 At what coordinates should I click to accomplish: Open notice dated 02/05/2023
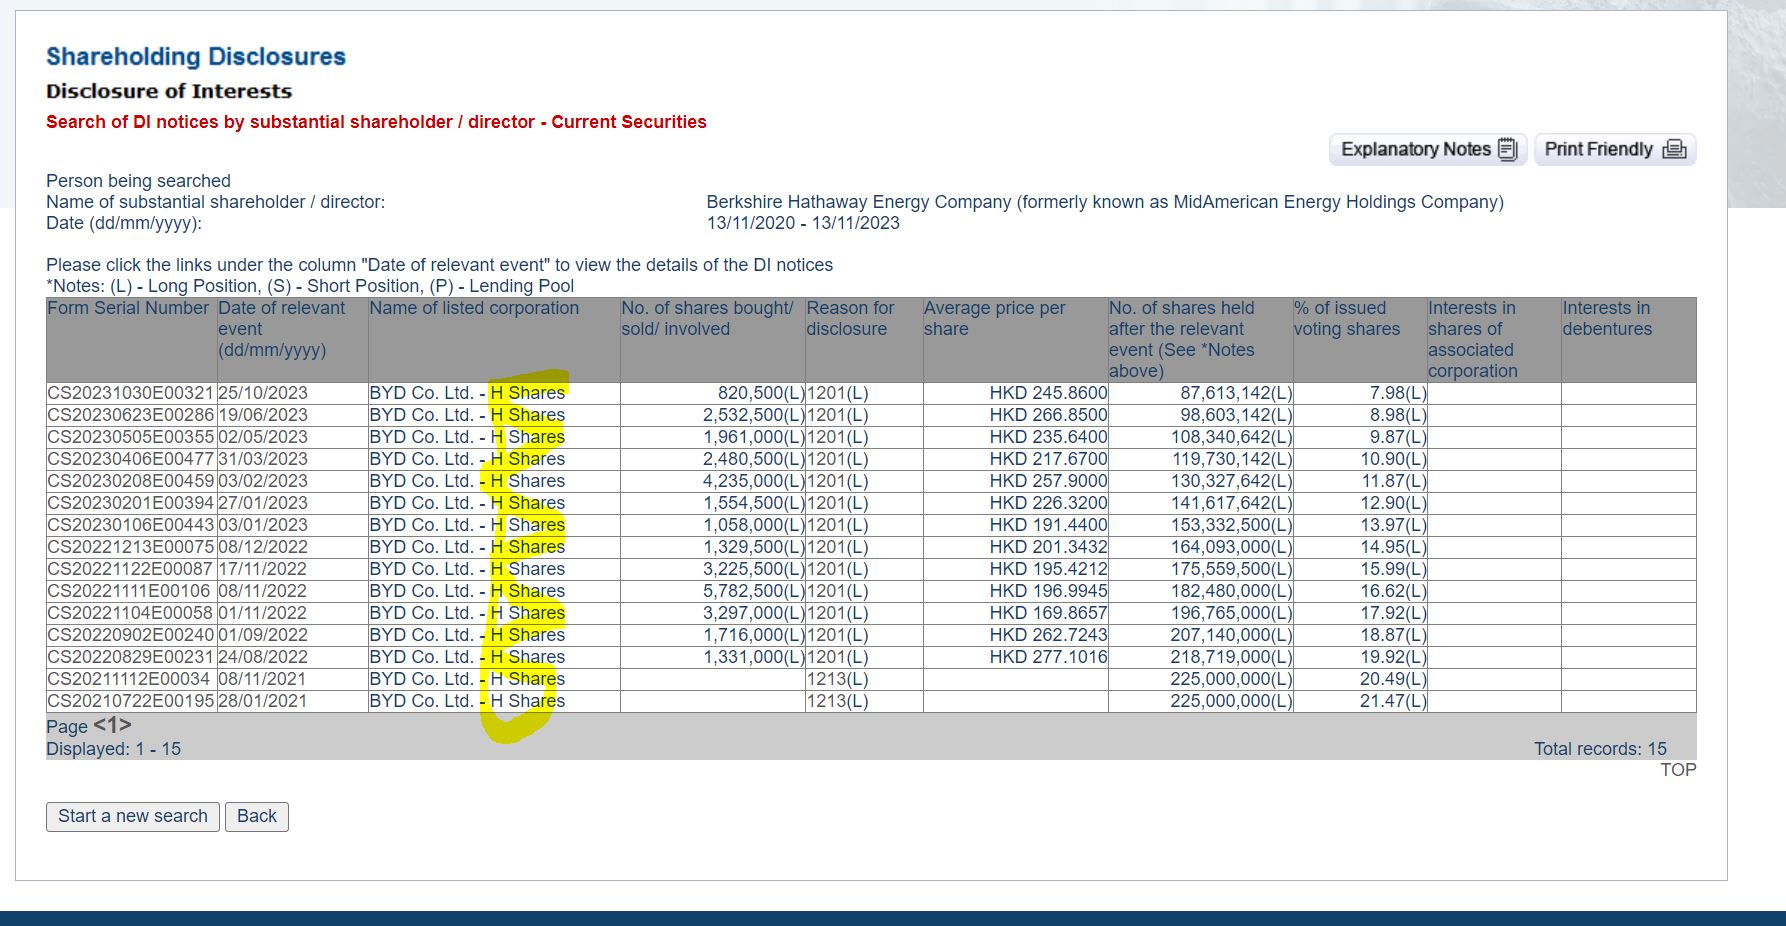(x=263, y=437)
